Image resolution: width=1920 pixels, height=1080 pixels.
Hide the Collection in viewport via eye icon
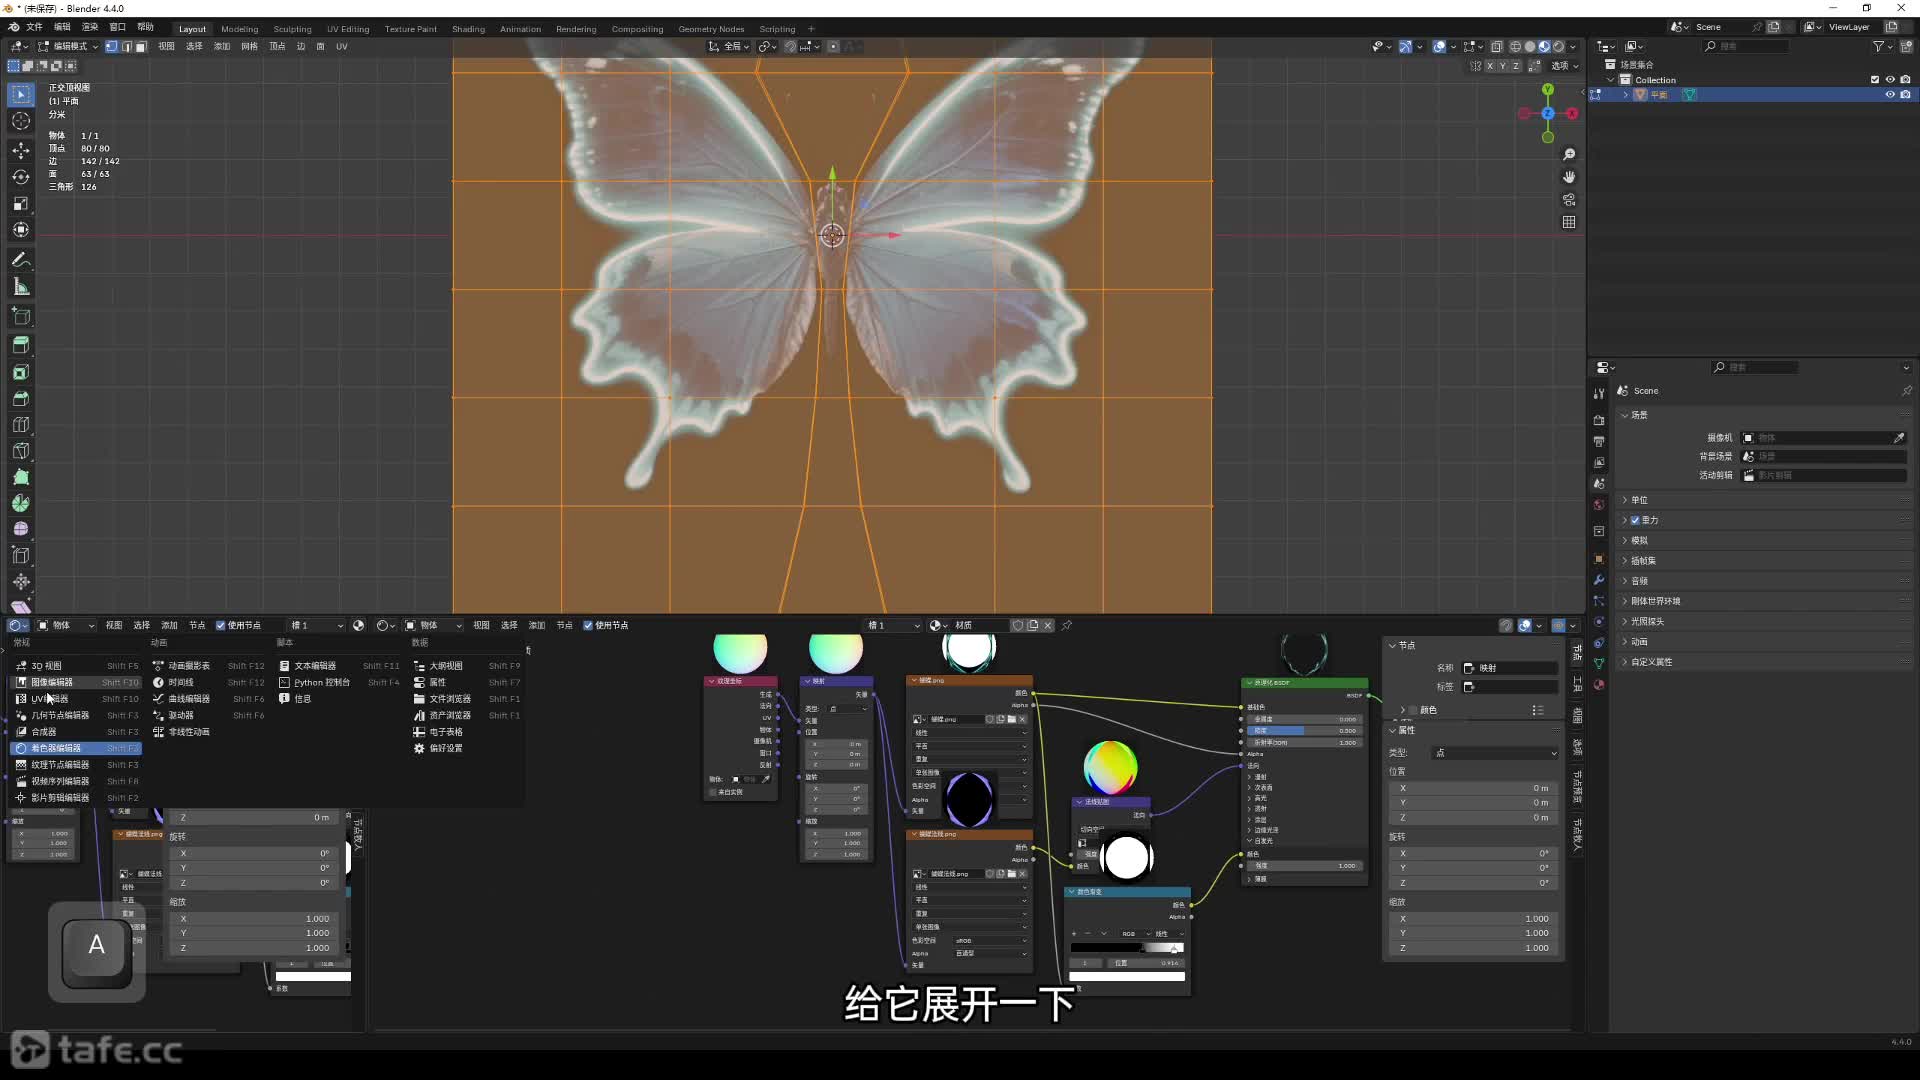point(1890,80)
